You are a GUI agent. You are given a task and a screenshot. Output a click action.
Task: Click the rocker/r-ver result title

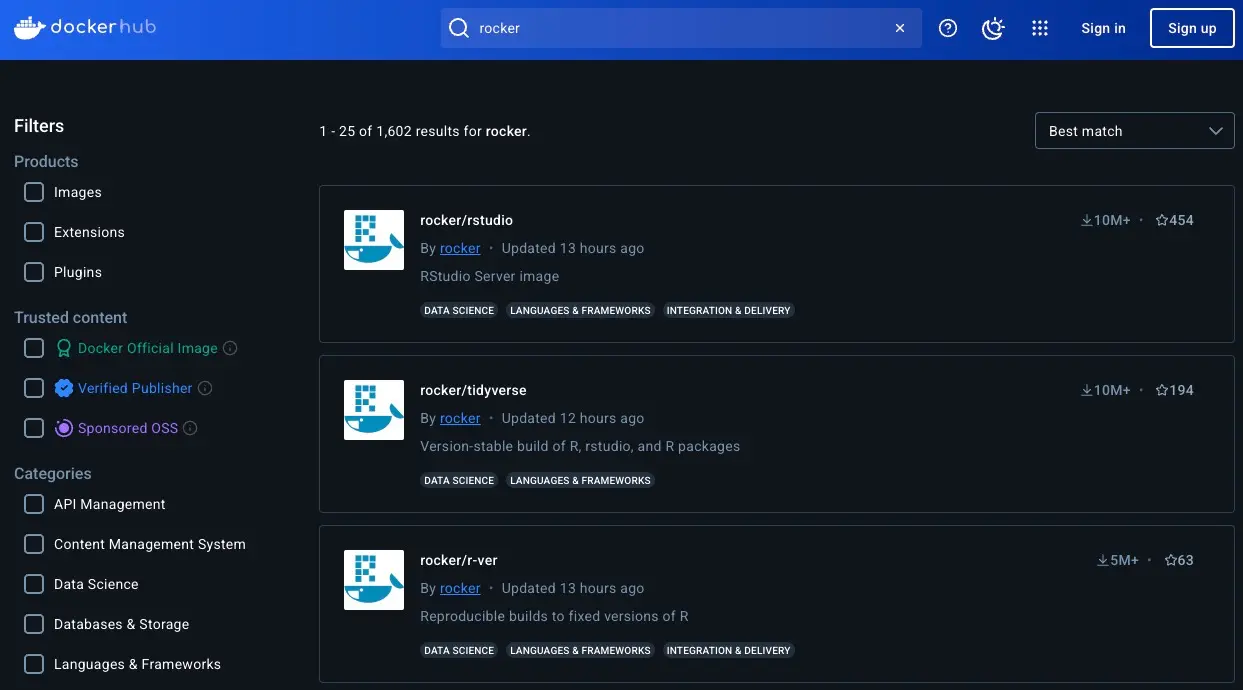click(458, 560)
